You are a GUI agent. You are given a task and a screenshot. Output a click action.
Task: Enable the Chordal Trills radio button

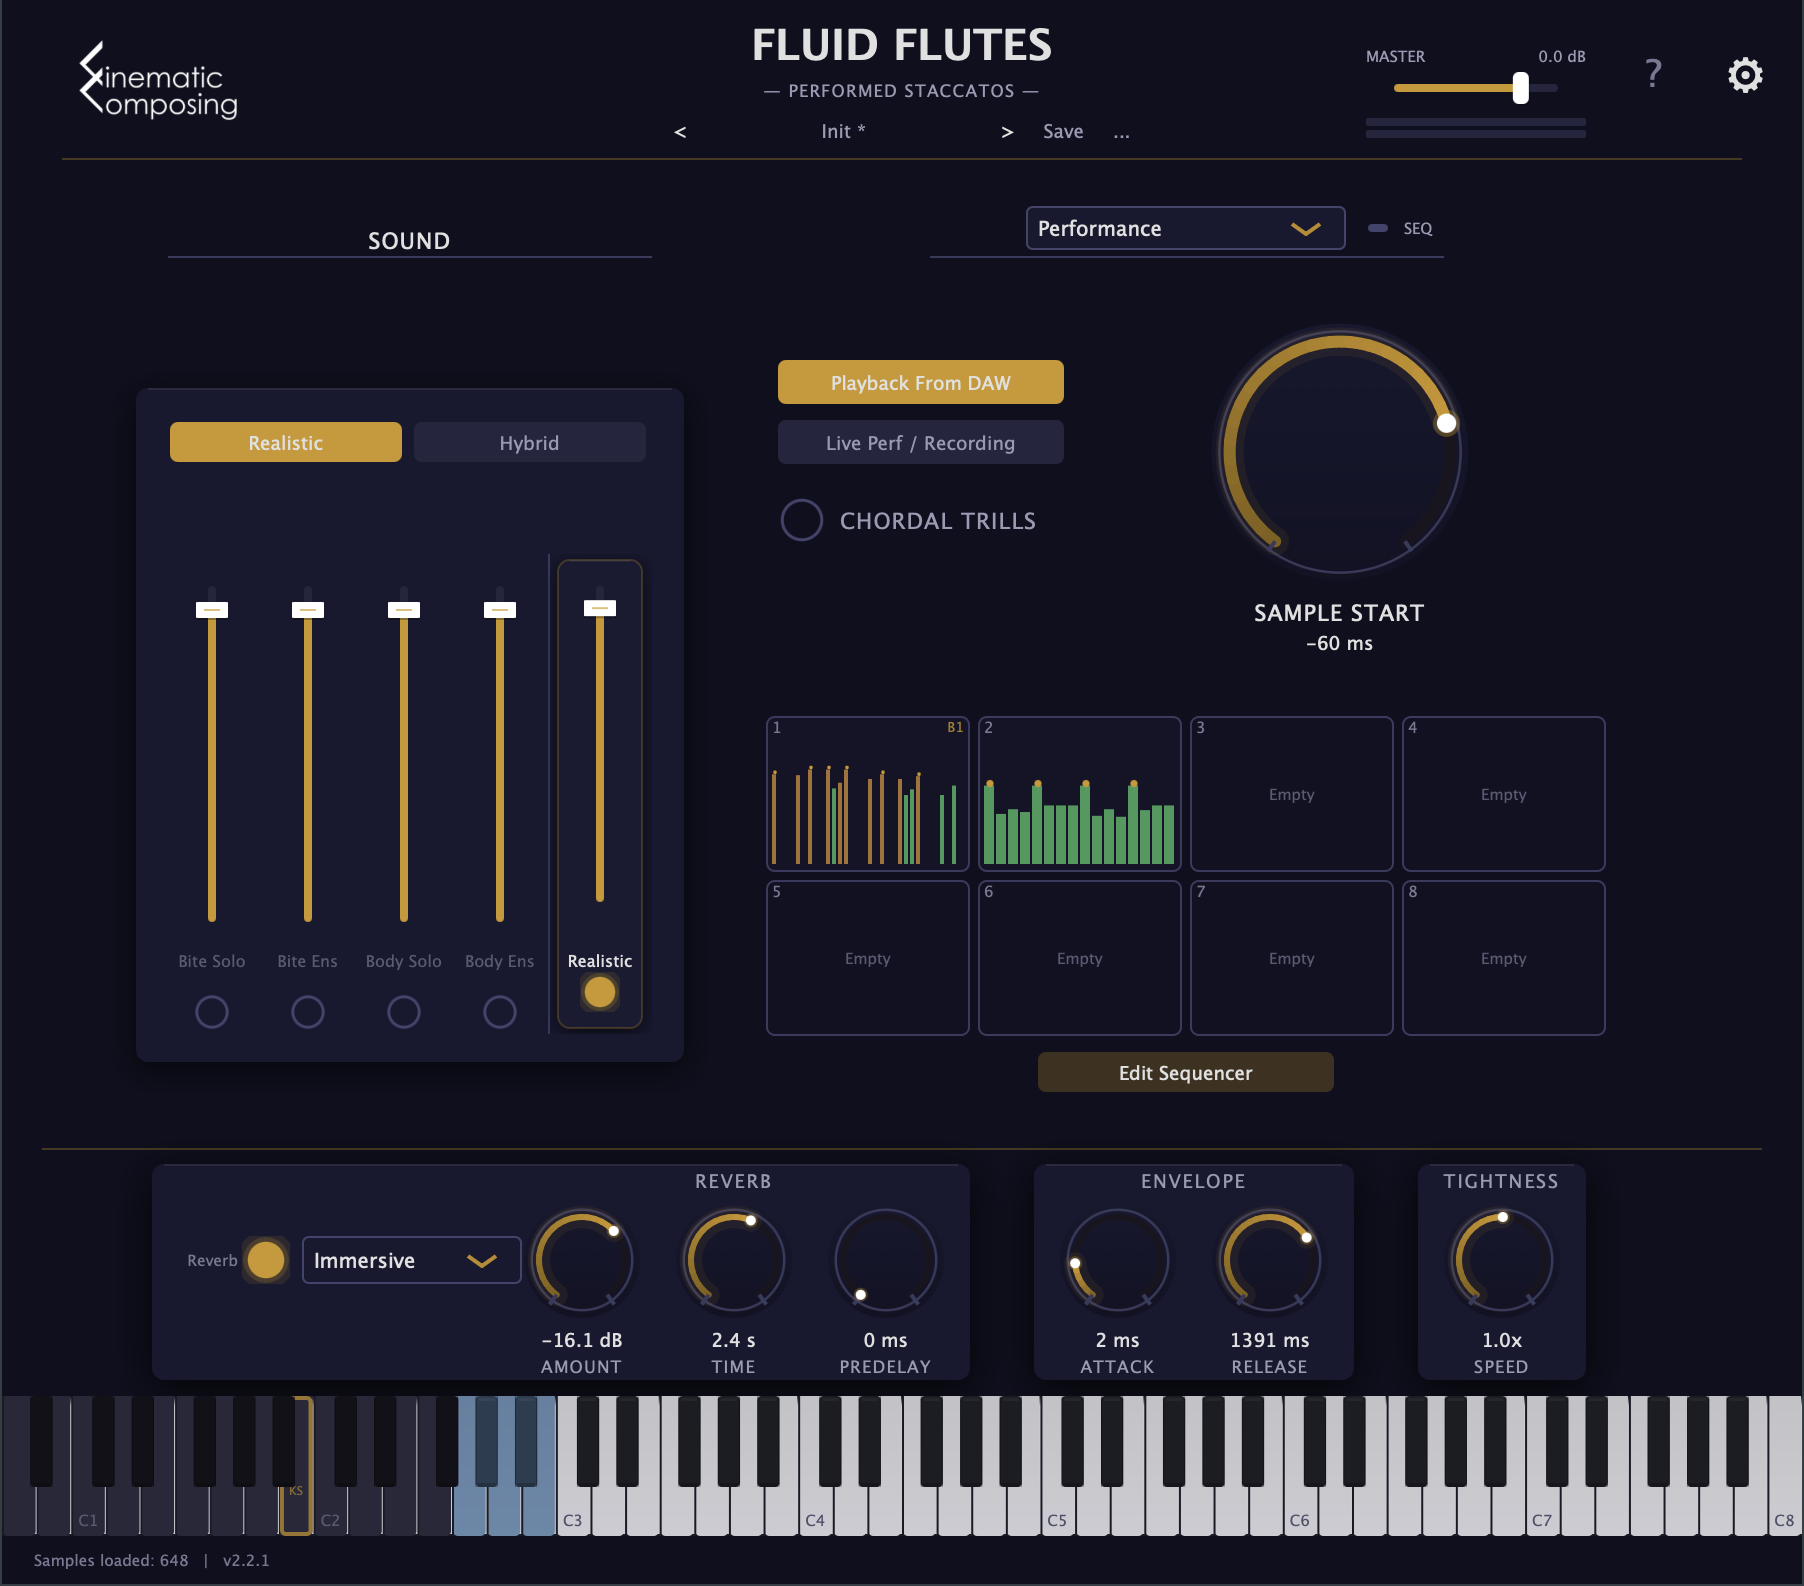pyautogui.click(x=802, y=520)
